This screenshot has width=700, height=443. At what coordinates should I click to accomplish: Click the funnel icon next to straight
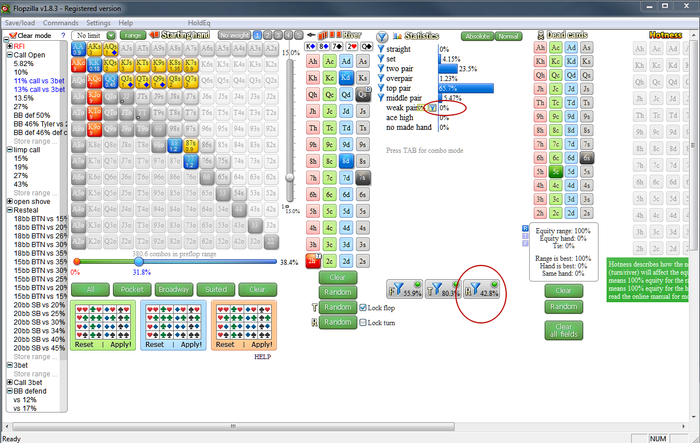click(381, 49)
